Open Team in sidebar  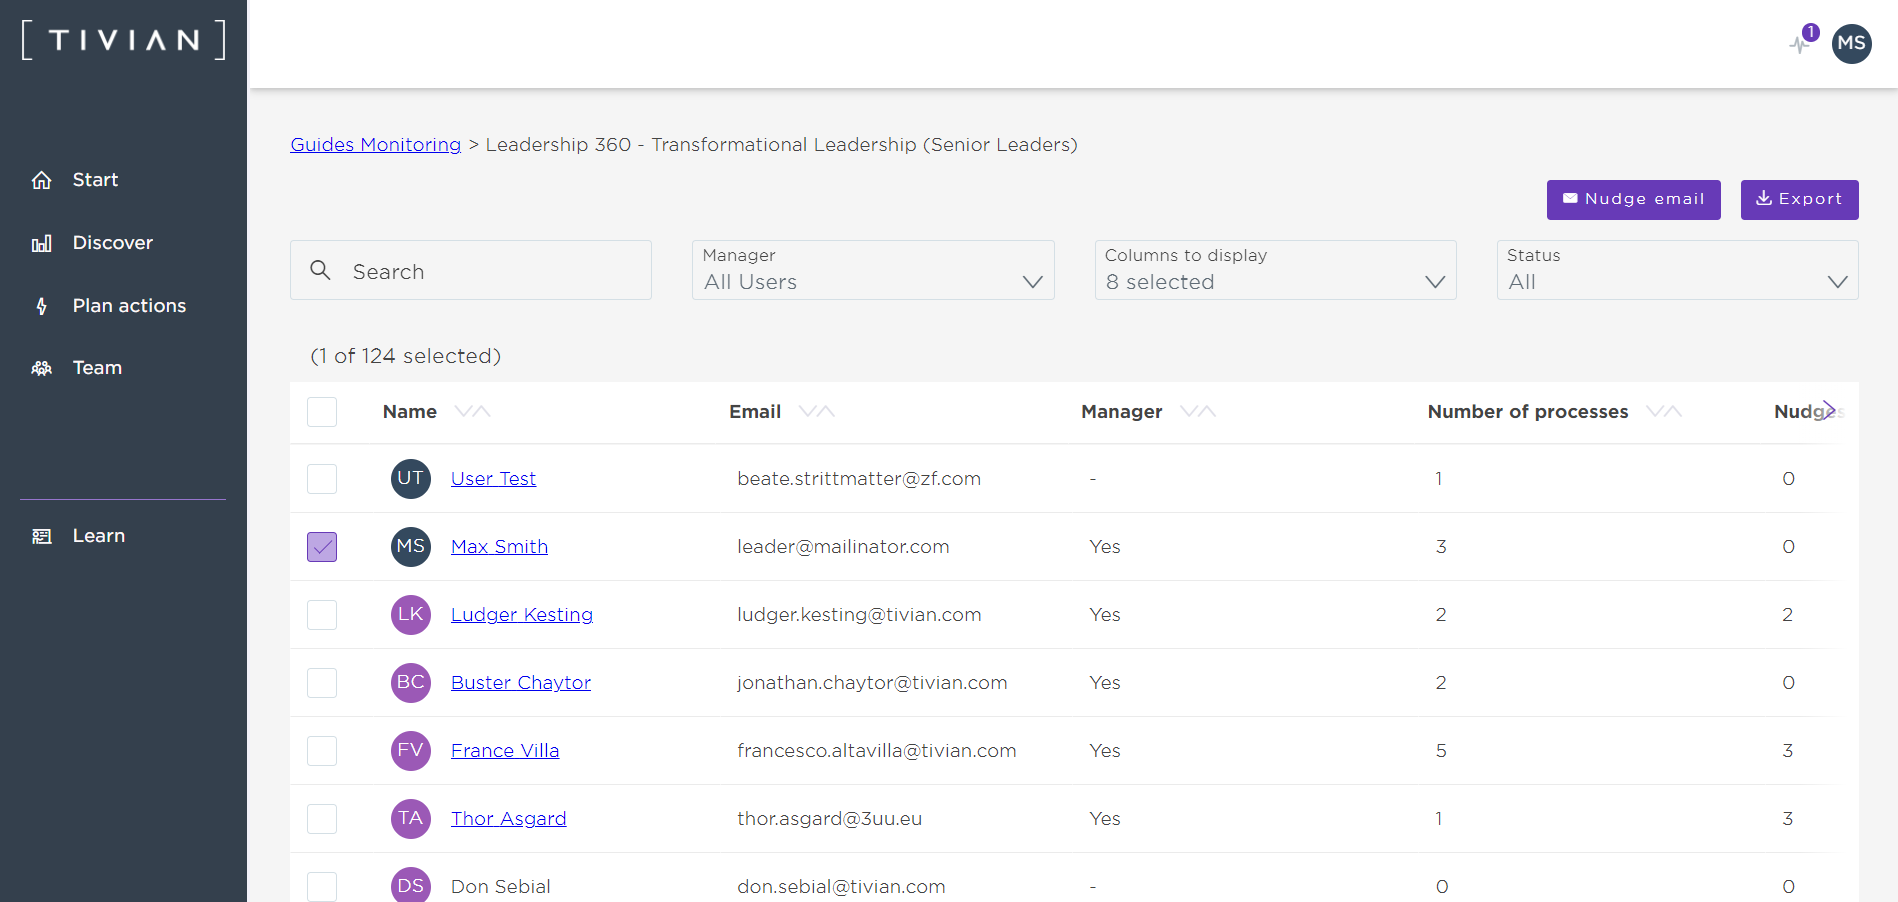pyautogui.click(x=97, y=368)
